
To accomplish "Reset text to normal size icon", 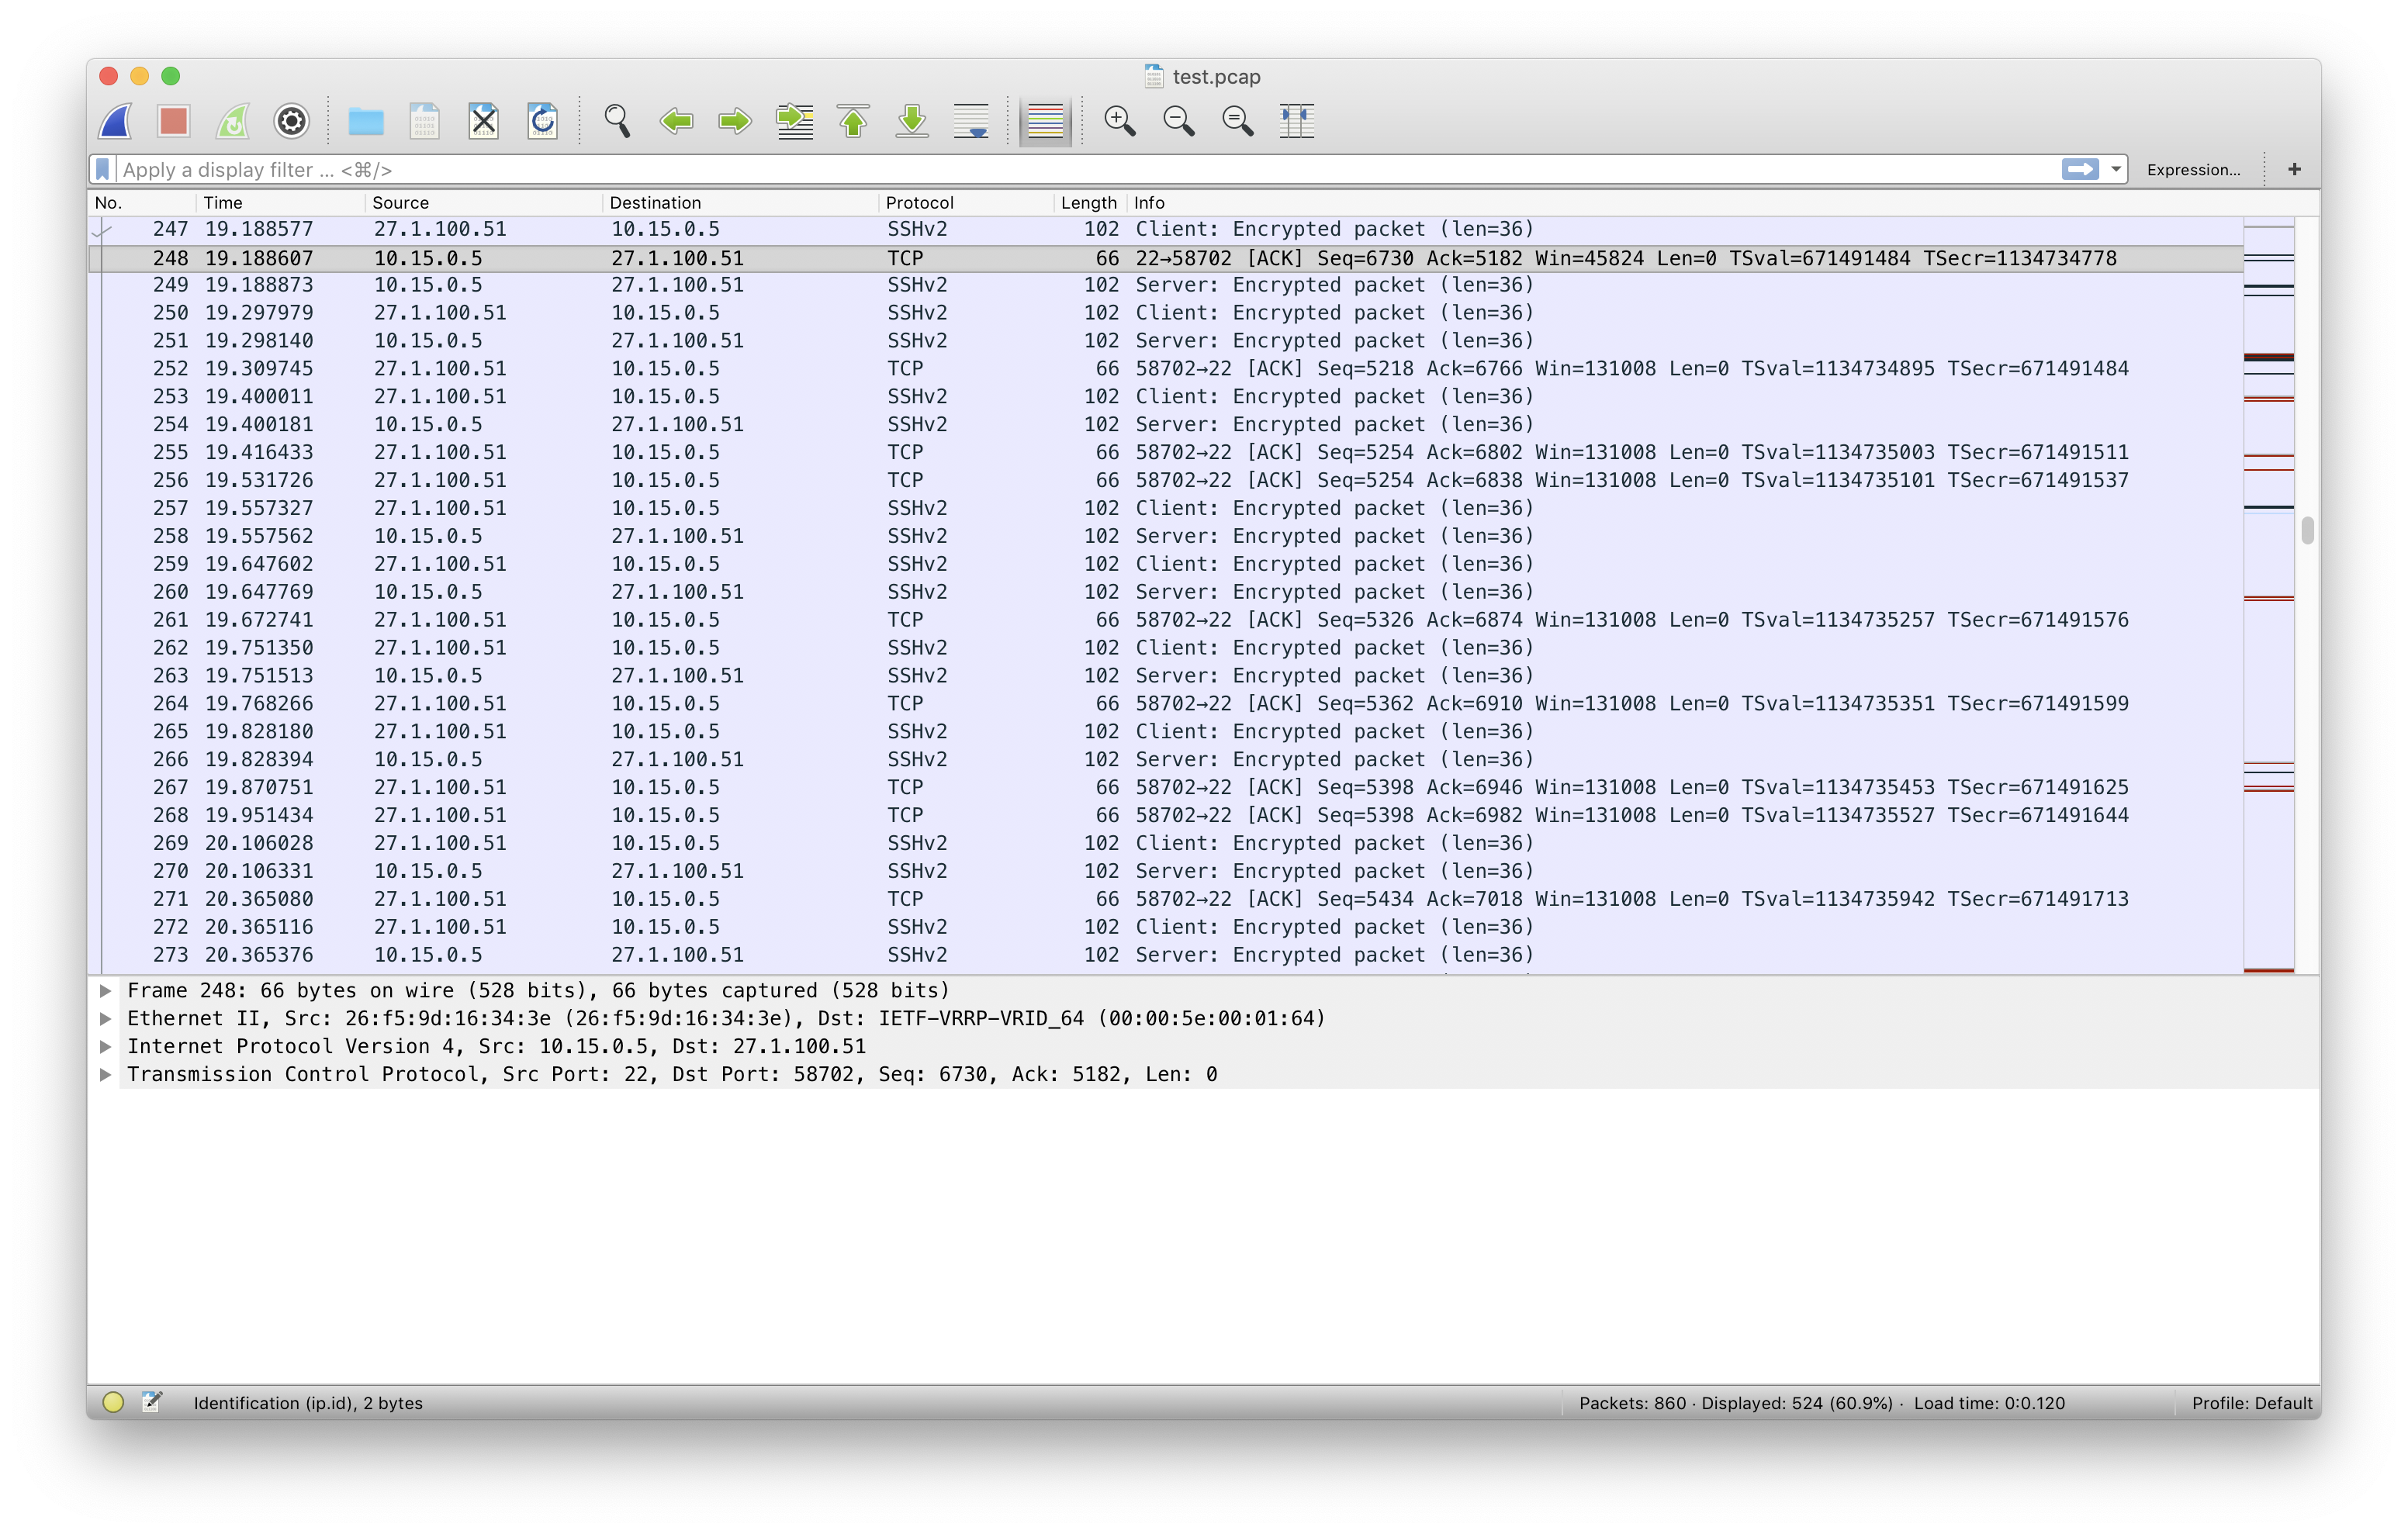I will pyautogui.click(x=1238, y=122).
